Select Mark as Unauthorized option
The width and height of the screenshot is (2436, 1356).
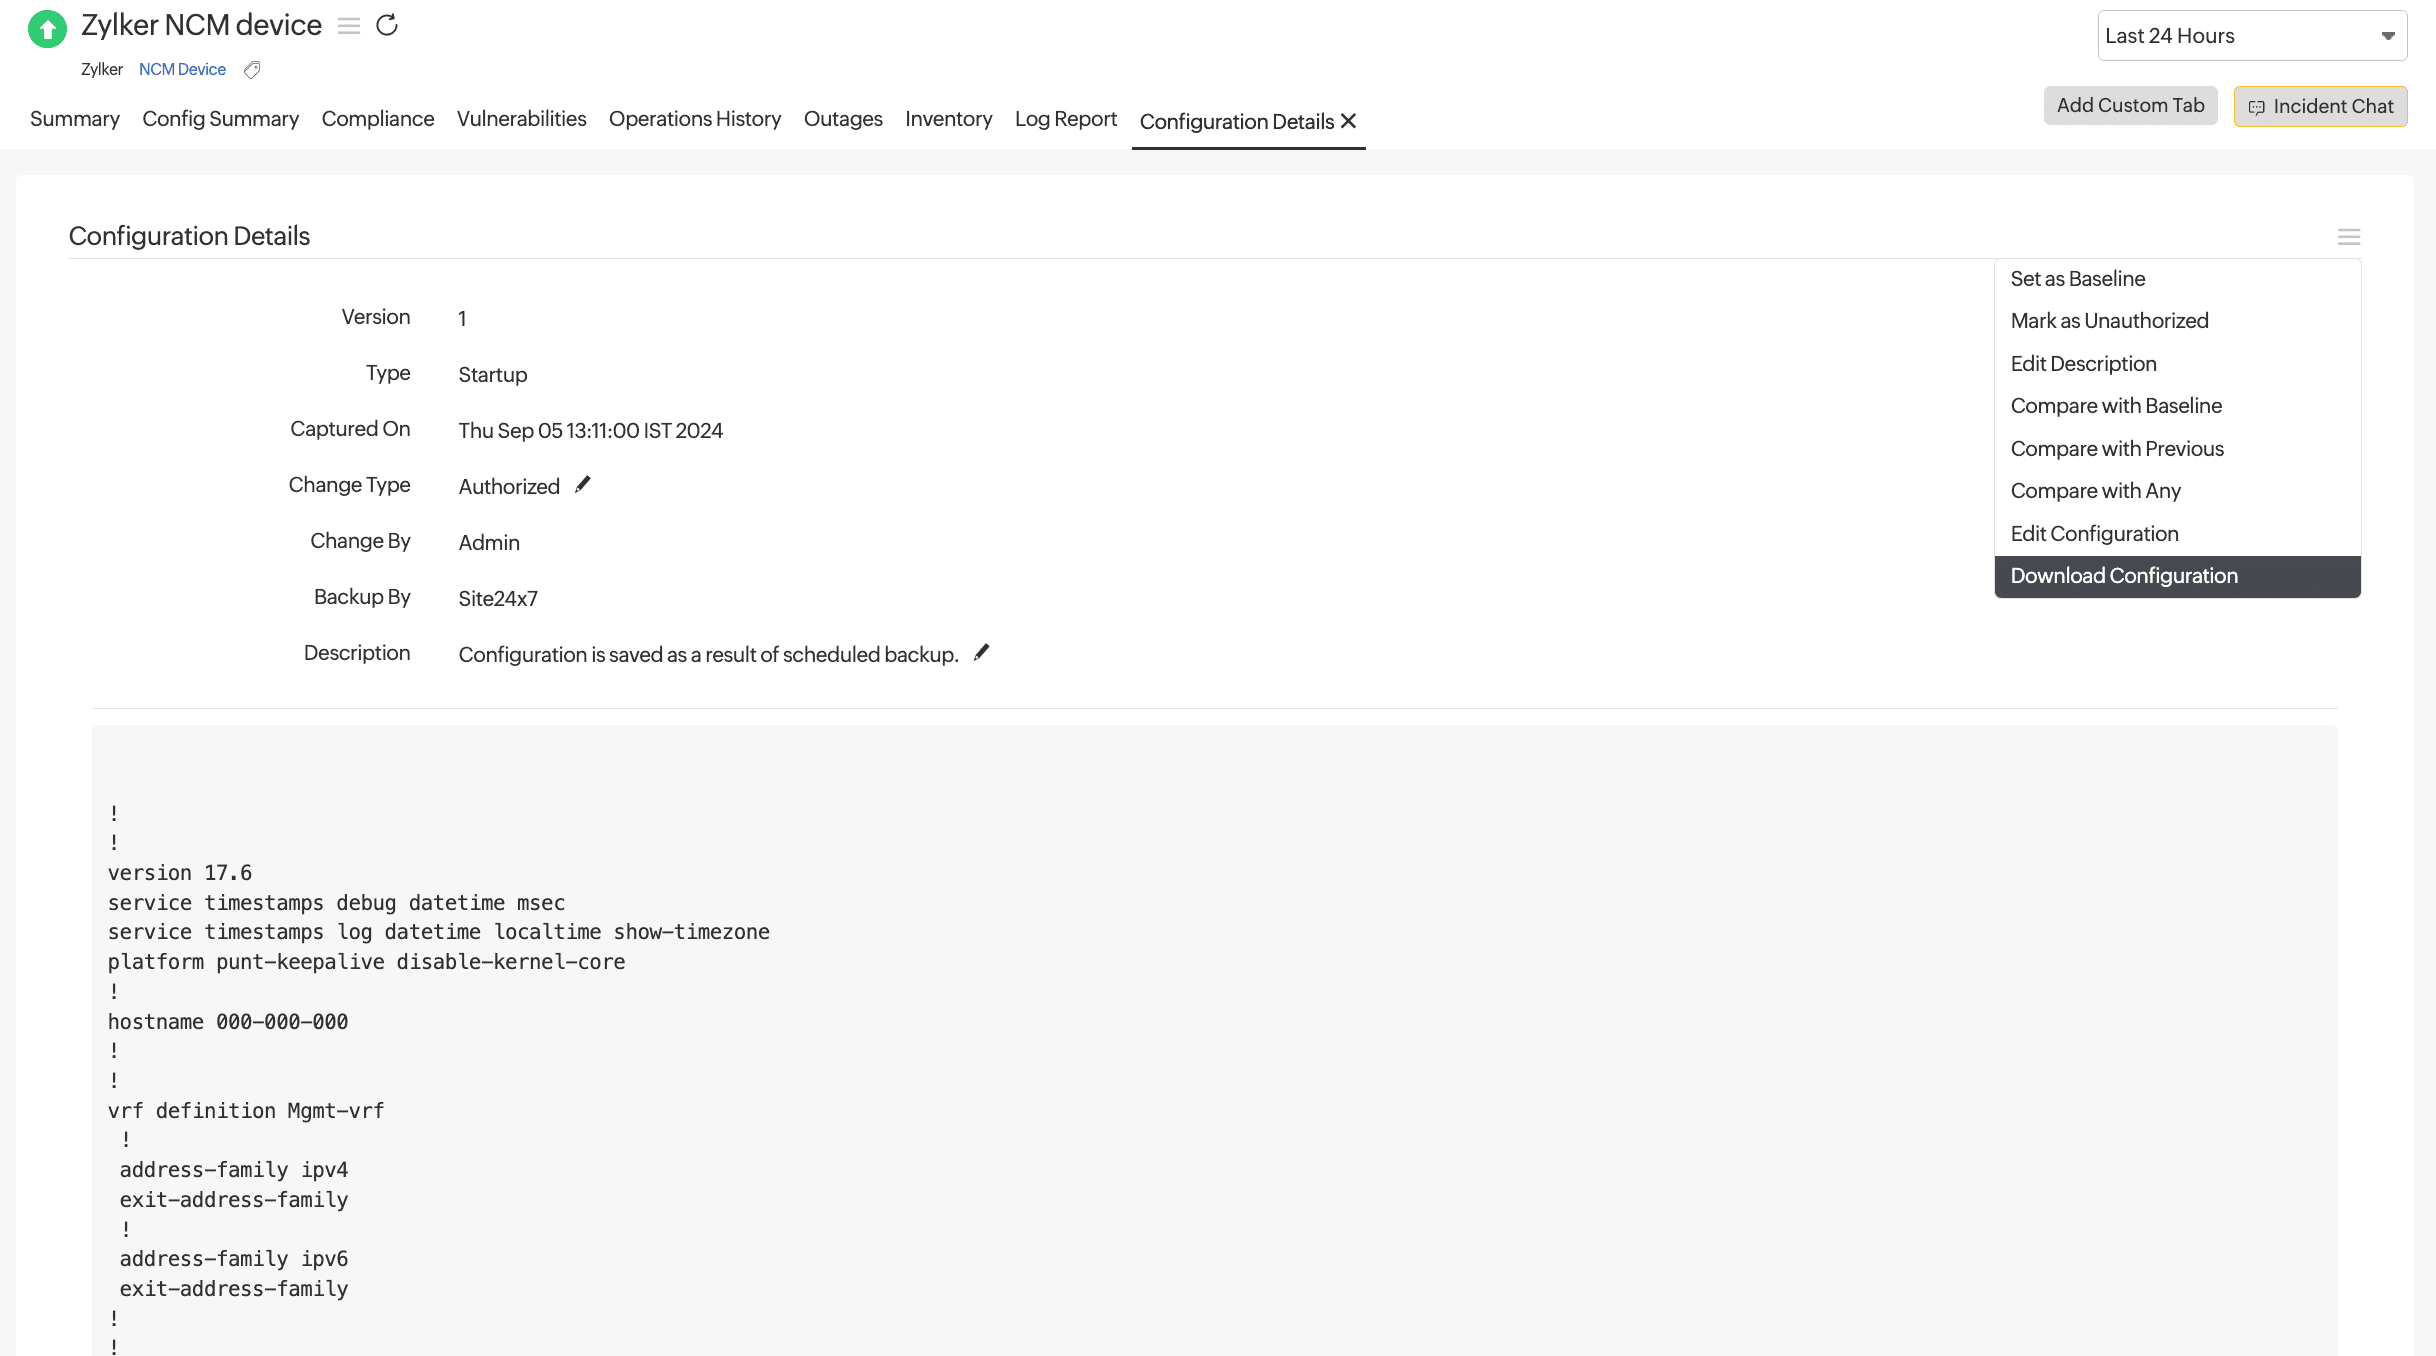tap(2109, 321)
